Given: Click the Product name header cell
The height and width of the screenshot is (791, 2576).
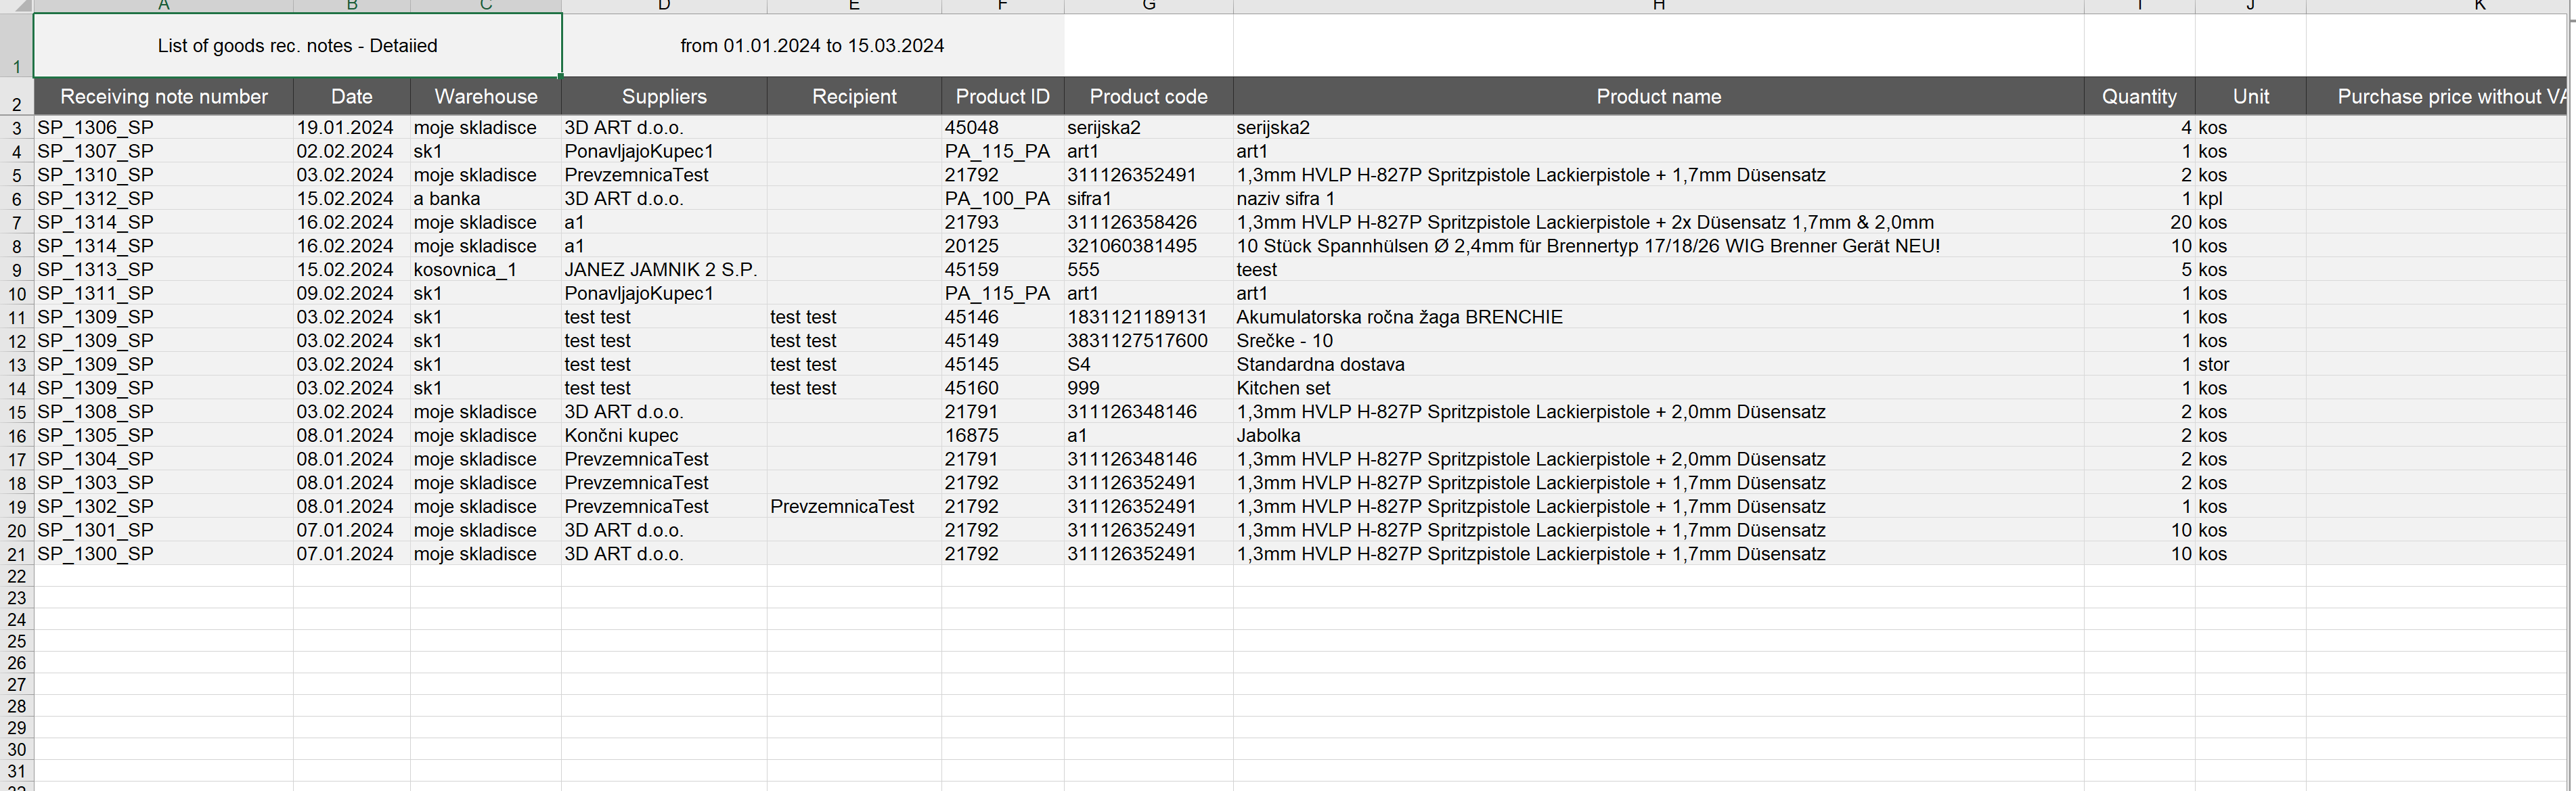Looking at the screenshot, I should tap(1658, 97).
